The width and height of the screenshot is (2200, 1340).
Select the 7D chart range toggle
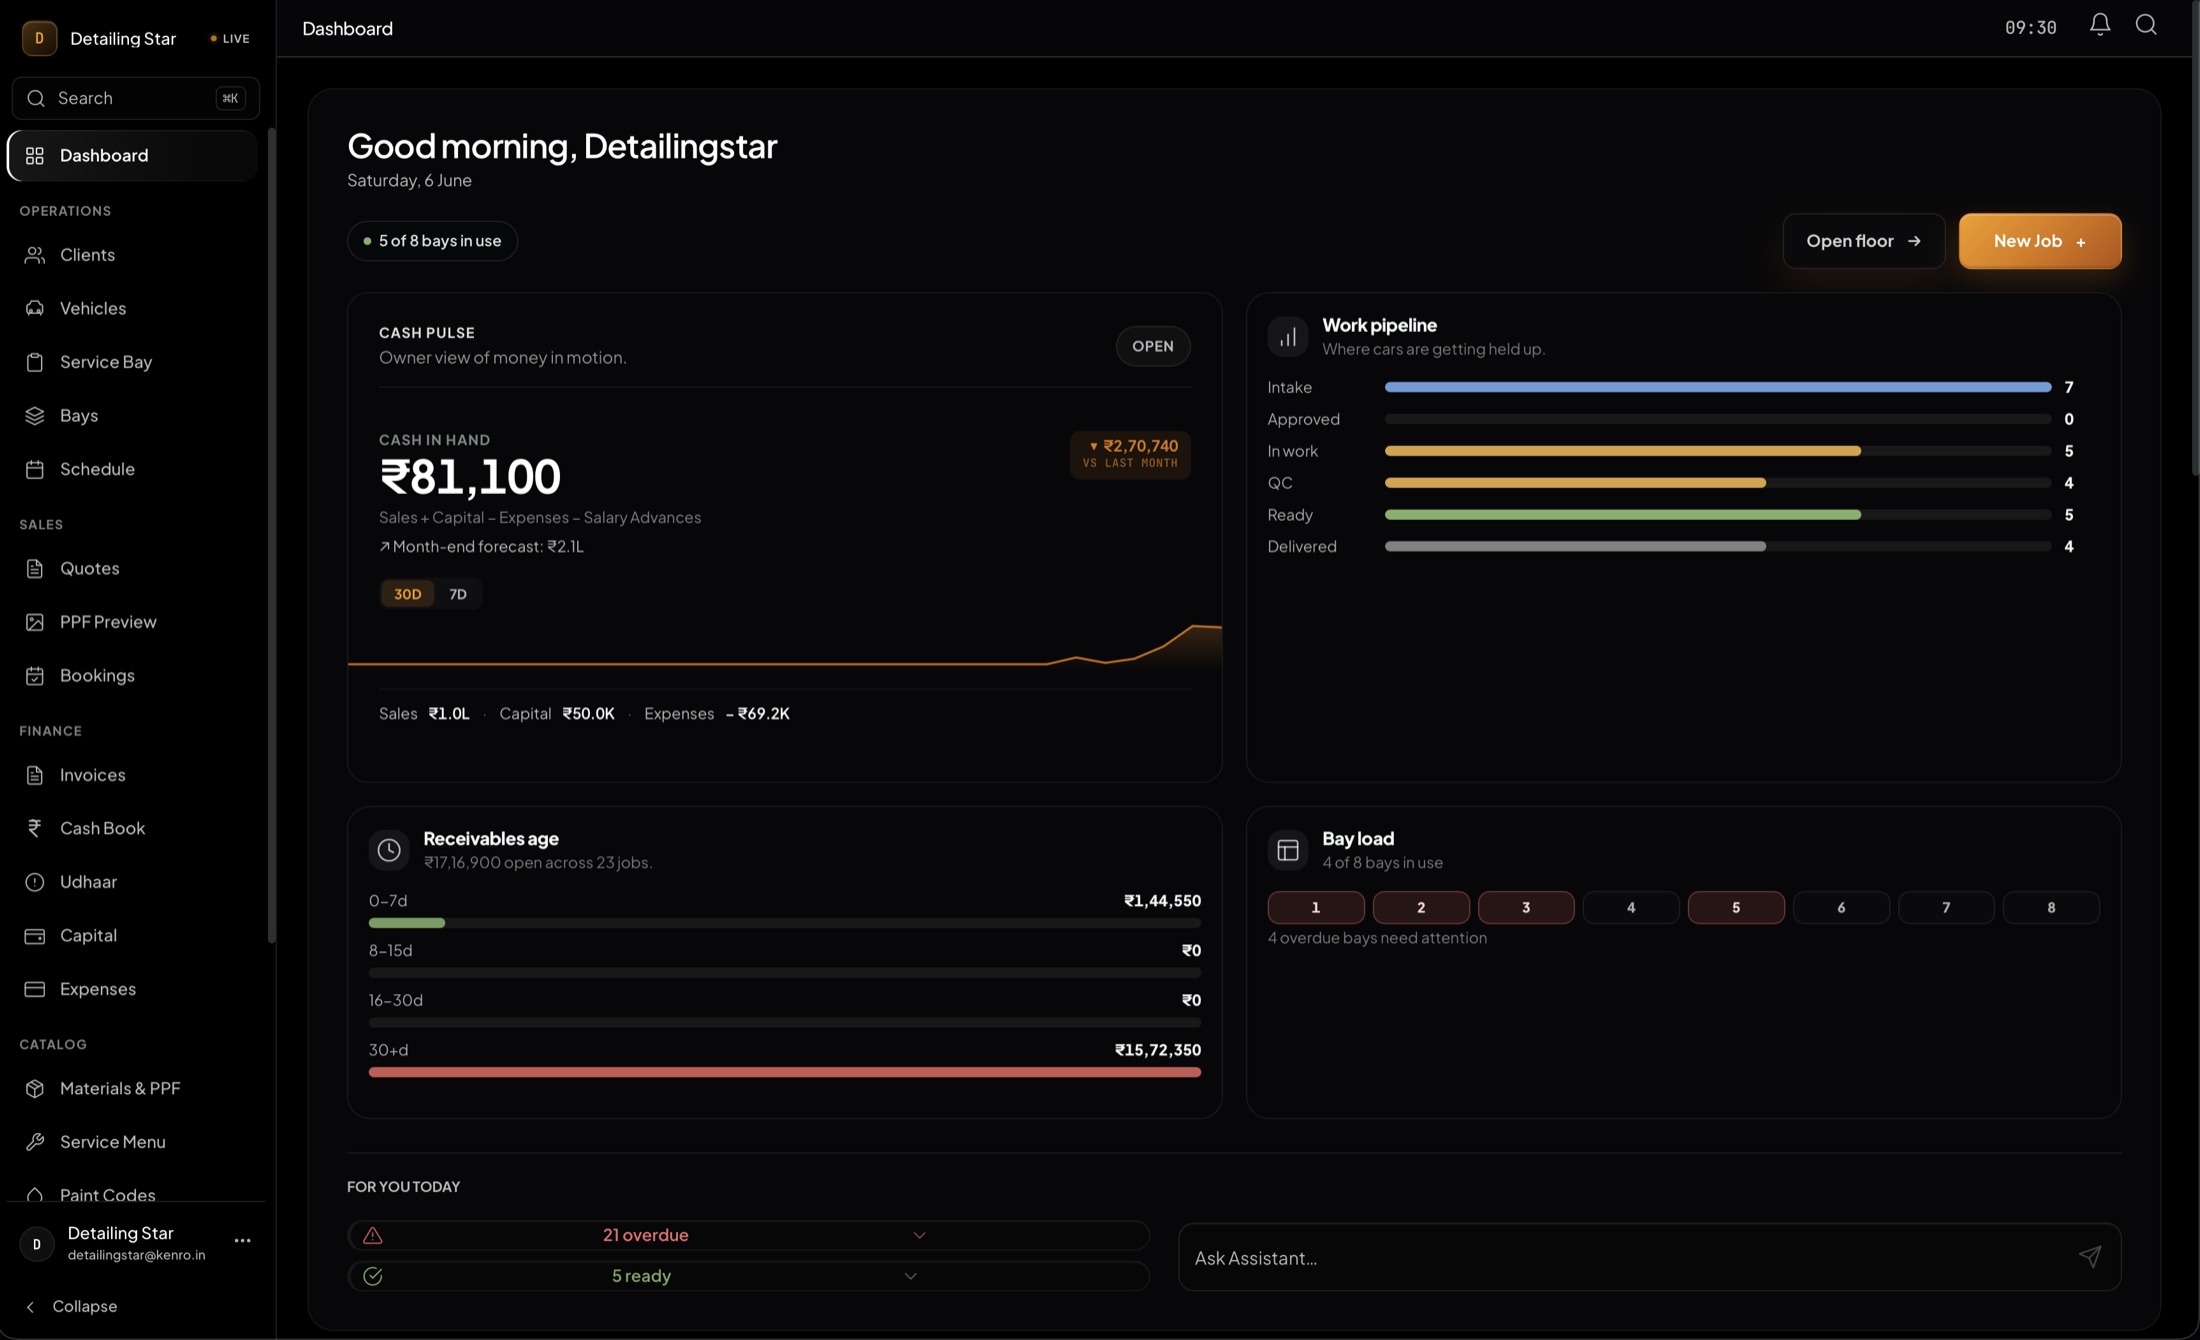pyautogui.click(x=458, y=594)
